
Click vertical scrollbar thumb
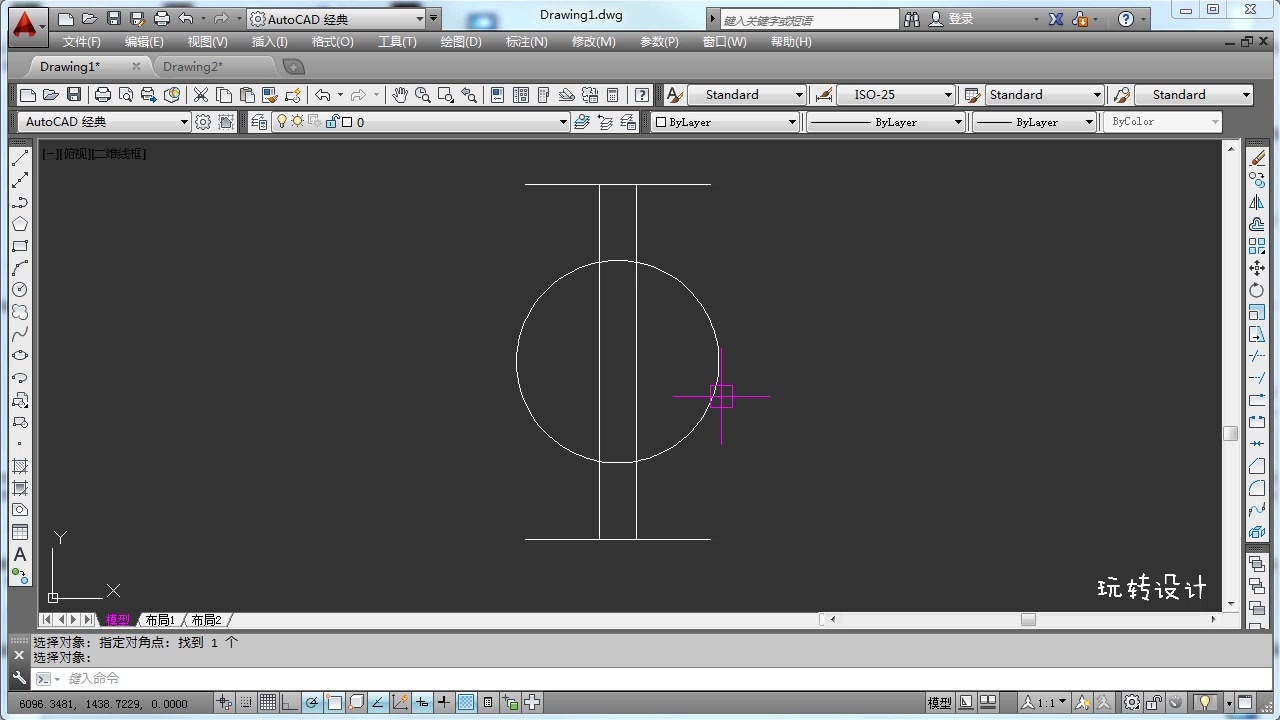(1231, 434)
